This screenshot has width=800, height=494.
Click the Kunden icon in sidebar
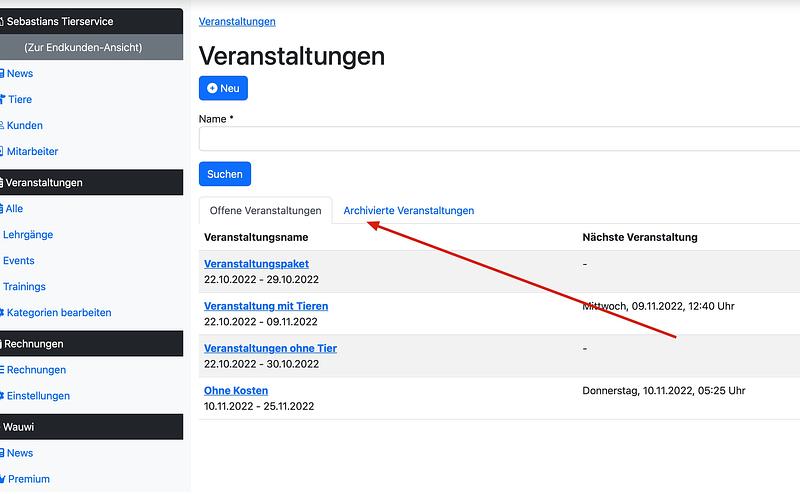click(2, 125)
